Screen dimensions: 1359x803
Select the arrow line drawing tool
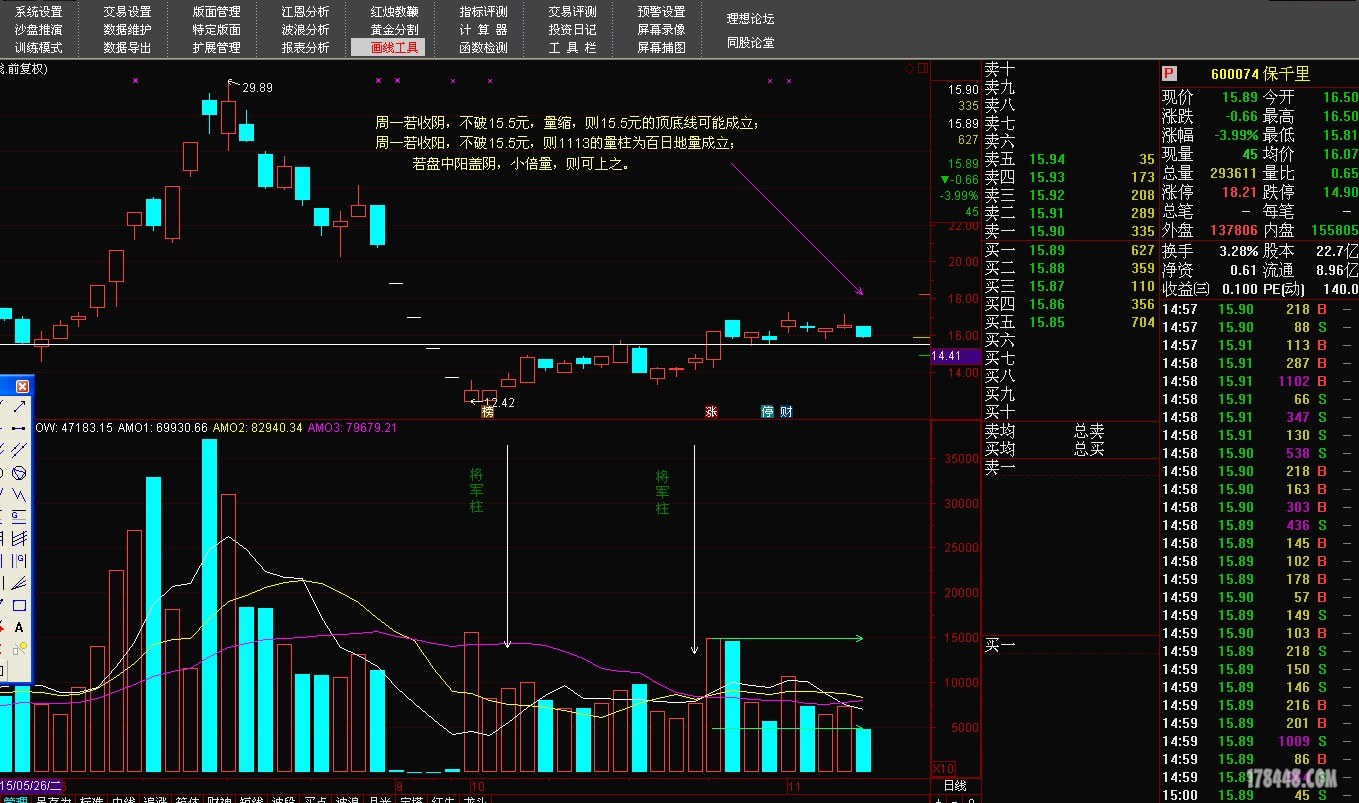tap(19, 406)
